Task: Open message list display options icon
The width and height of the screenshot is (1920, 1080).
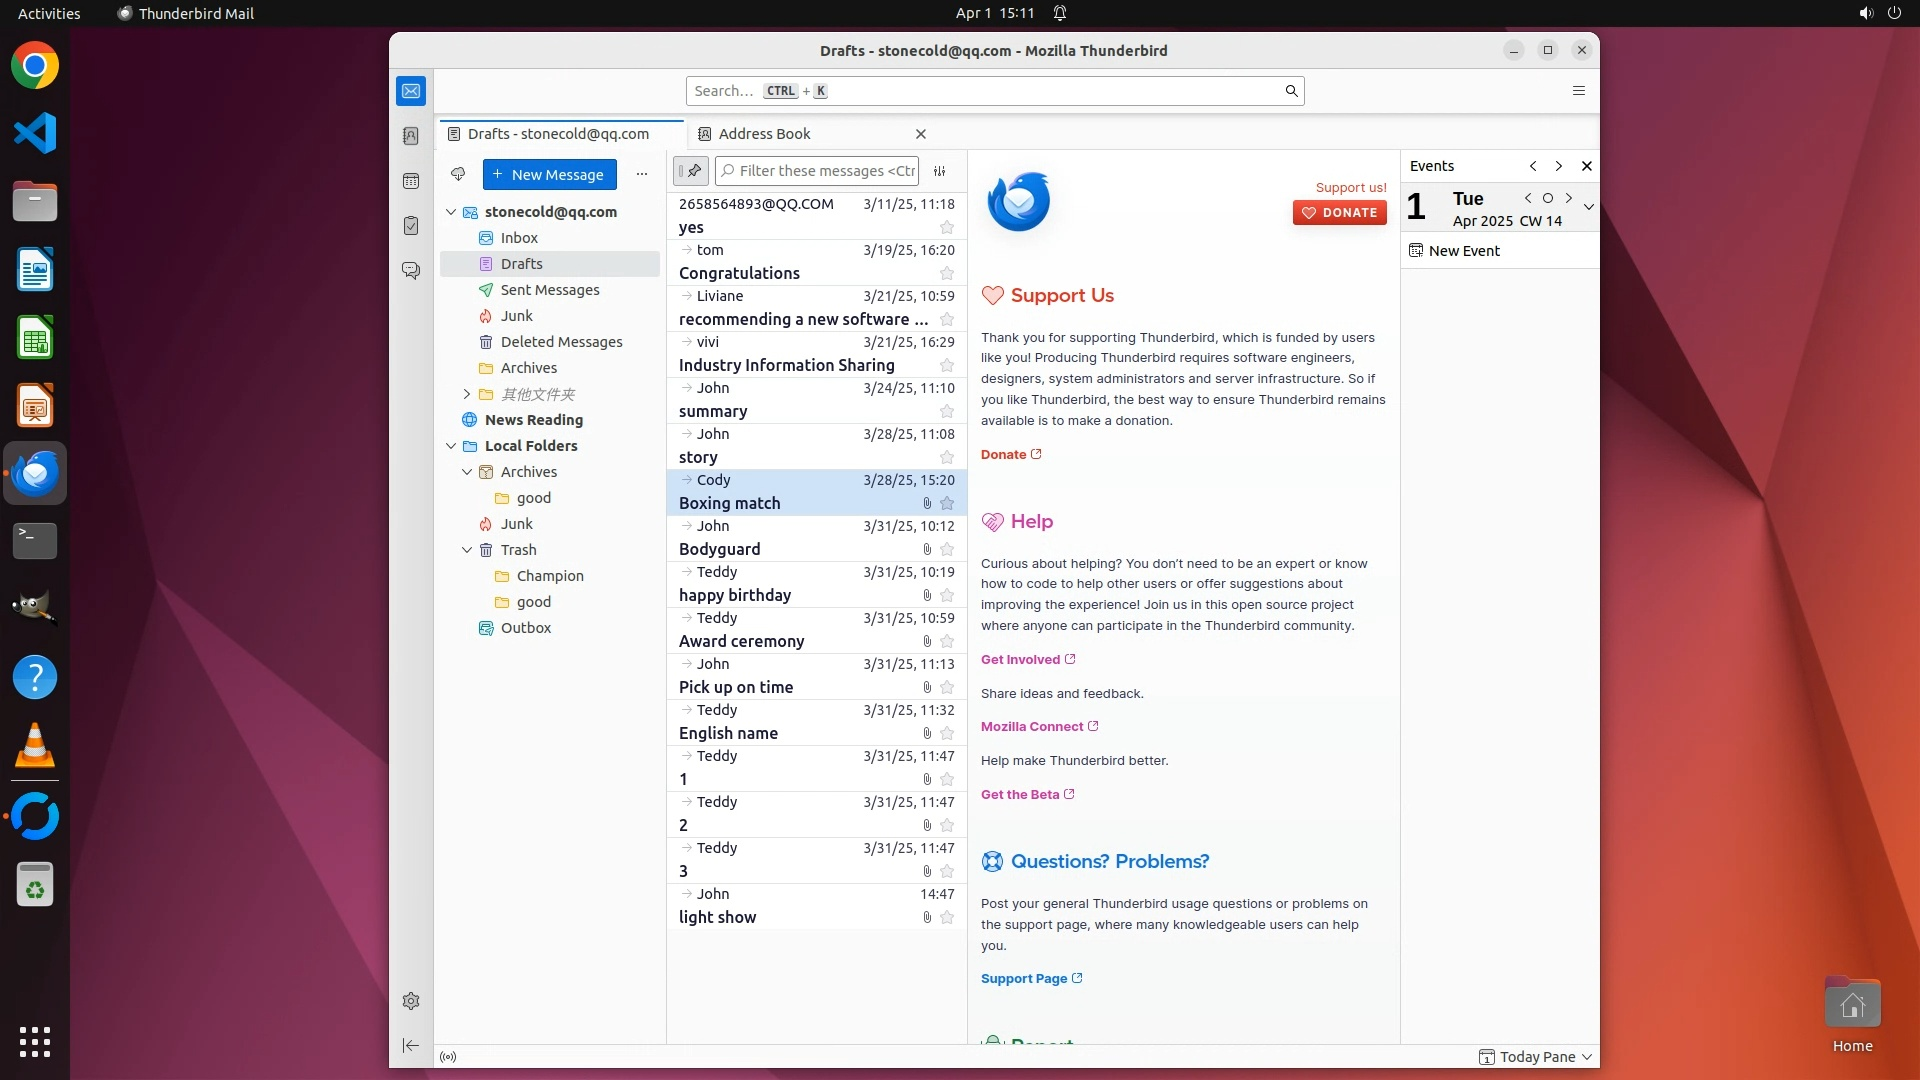Action: click(940, 171)
